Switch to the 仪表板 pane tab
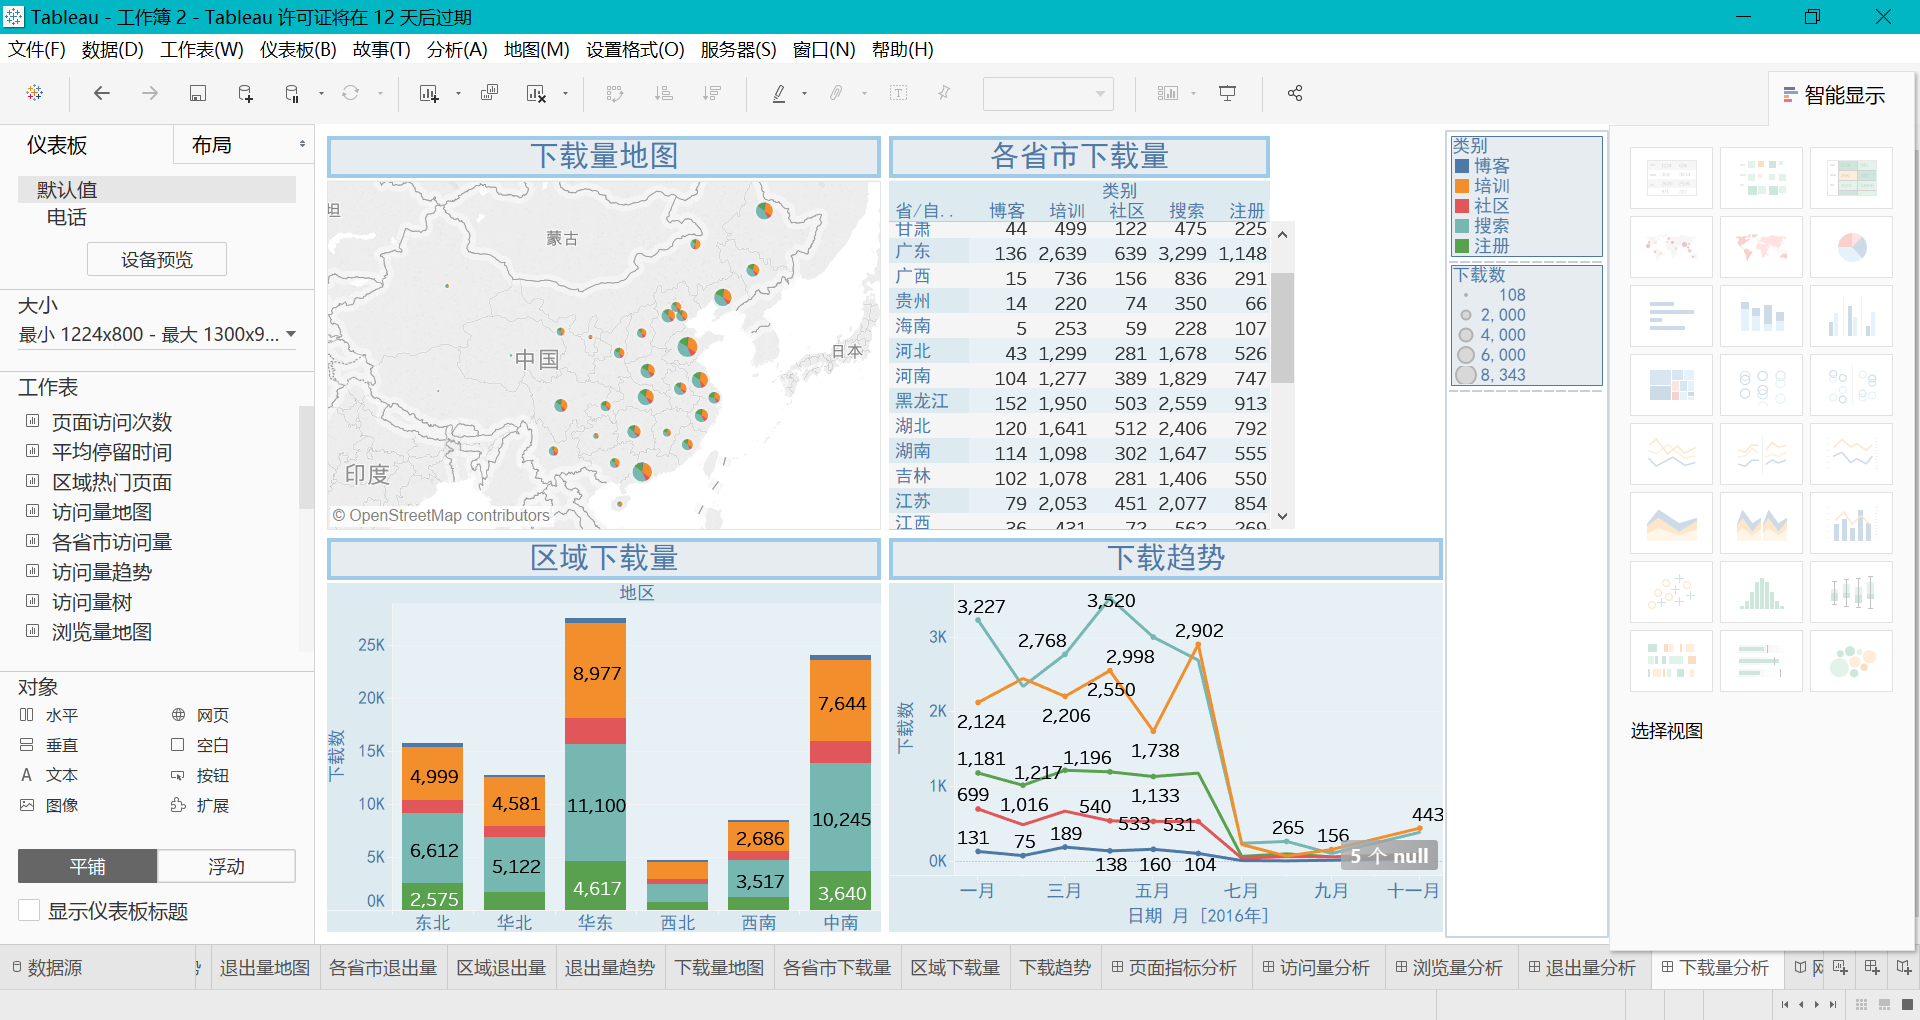The width and height of the screenshot is (1920, 1020). pos(57,145)
